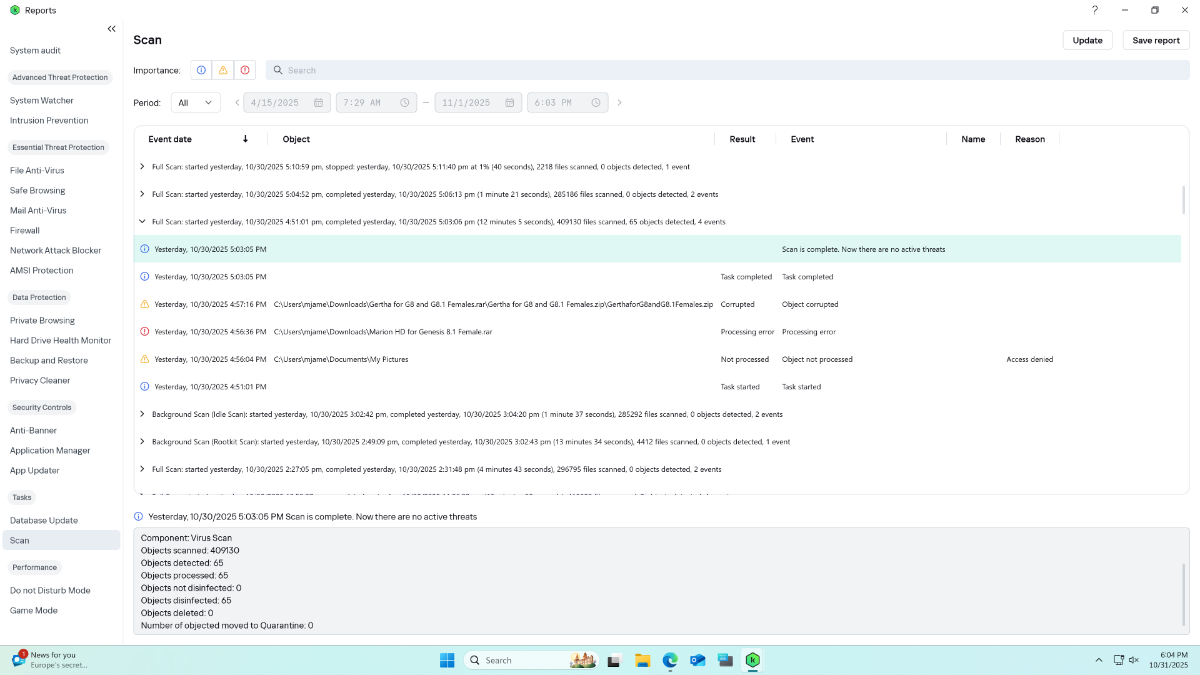Open the Intrusion Prevention report
The height and width of the screenshot is (675, 1200).
49,120
